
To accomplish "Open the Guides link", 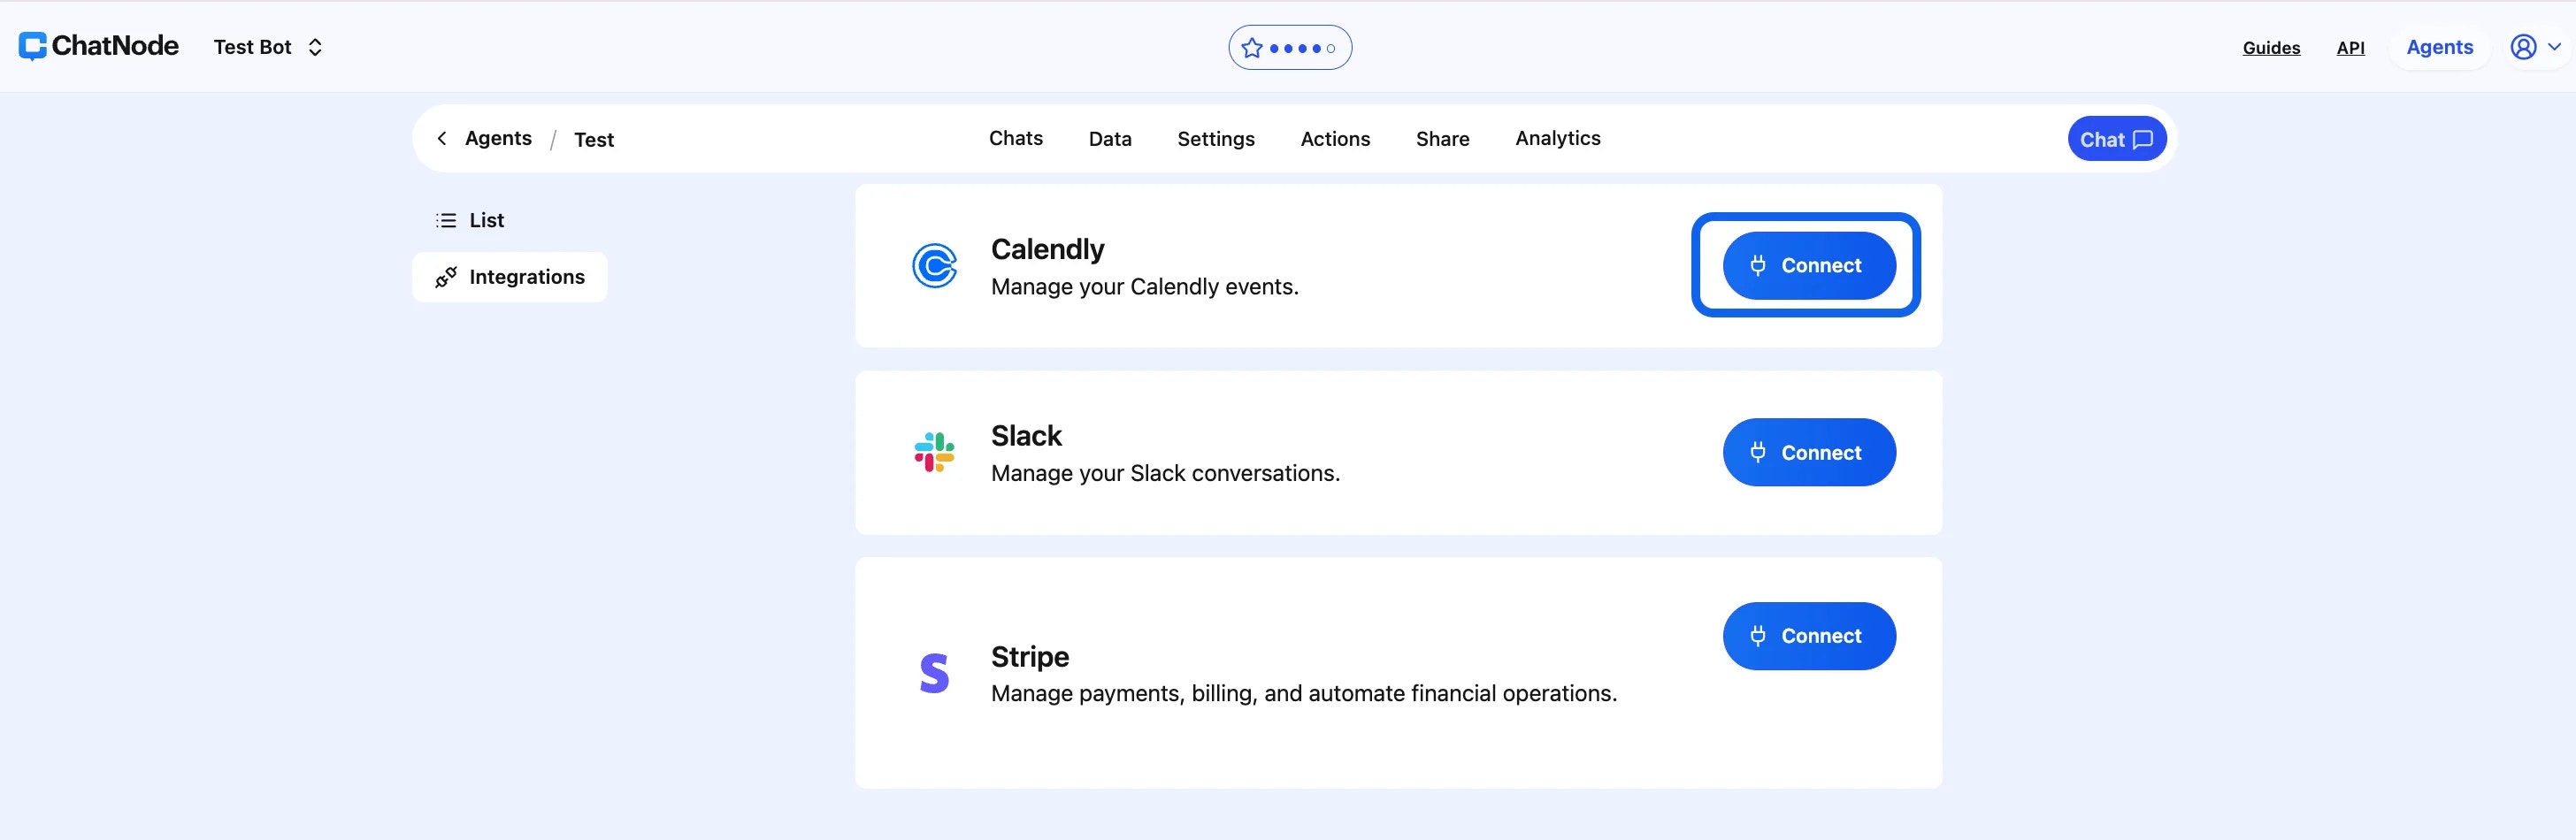I will coord(2270,47).
